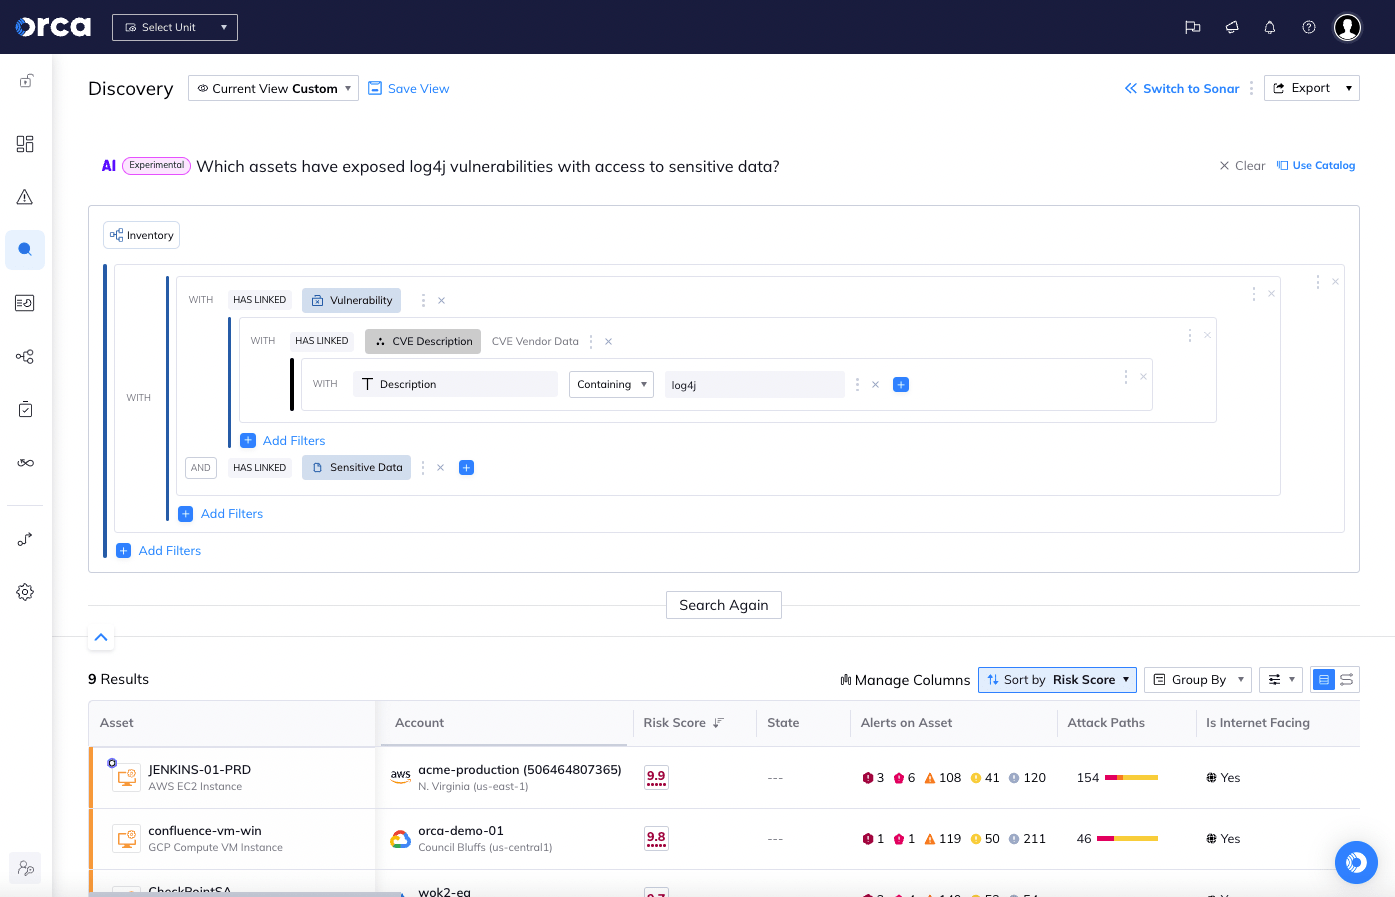This screenshot has height=897, width=1395.
Task: Open notifications via the bell icon
Action: pos(1269,27)
